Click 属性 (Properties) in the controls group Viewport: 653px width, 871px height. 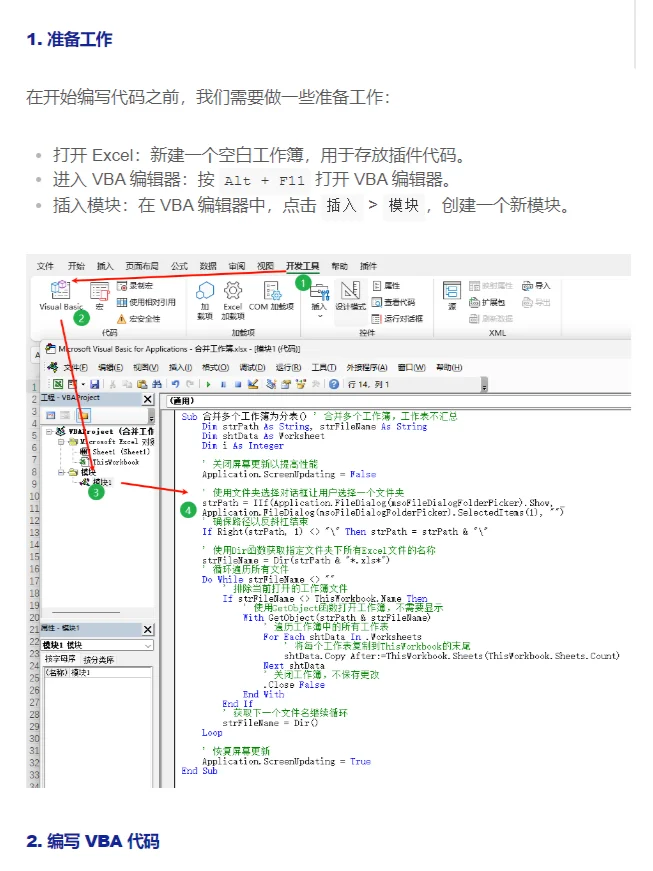386,286
